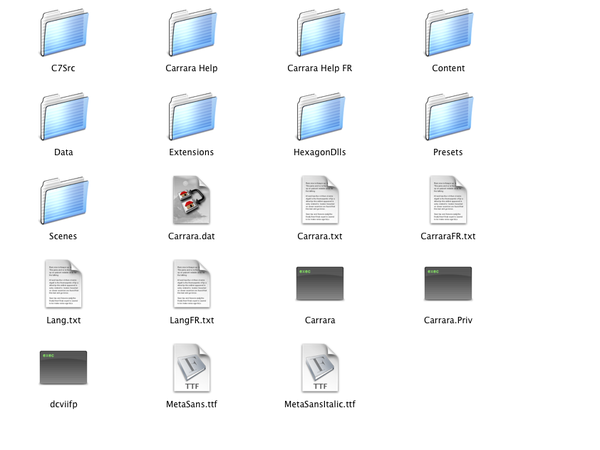The image size is (600, 450).
Task: Click the C7Src folder name
Action: (x=63, y=68)
